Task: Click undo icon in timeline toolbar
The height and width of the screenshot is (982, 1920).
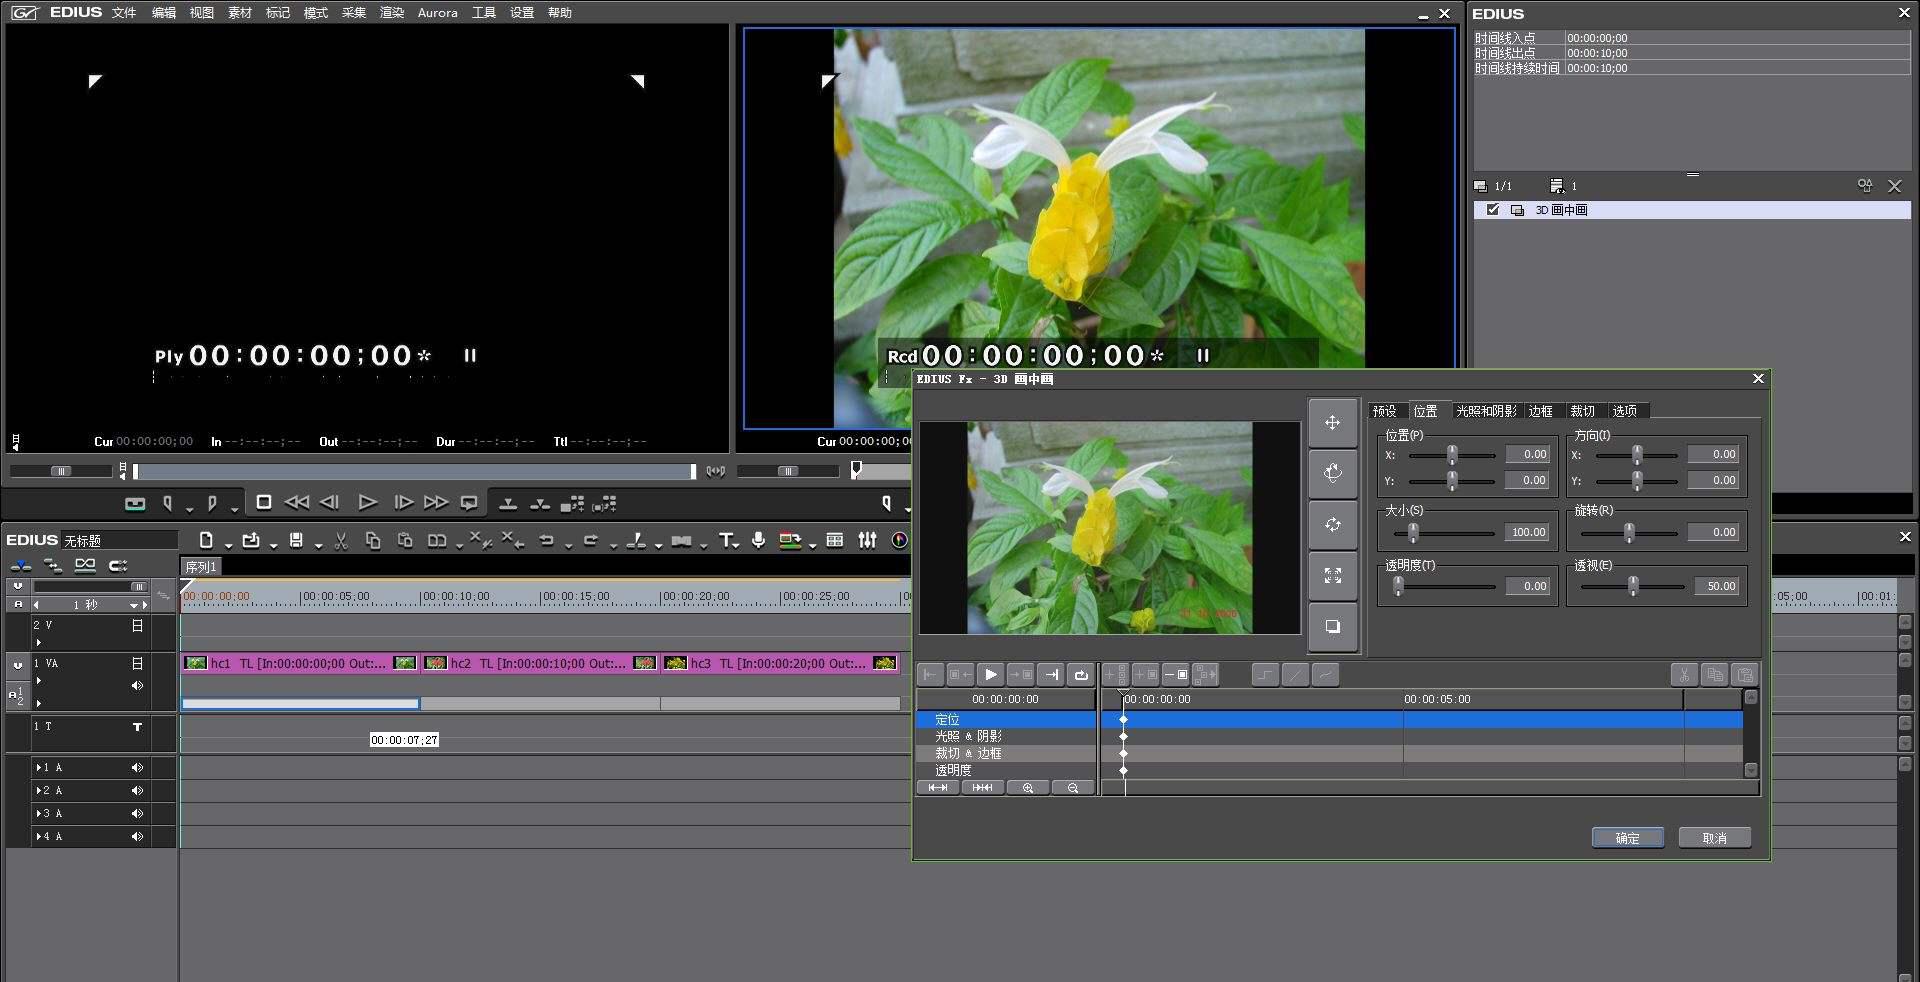Action: pyautogui.click(x=546, y=540)
